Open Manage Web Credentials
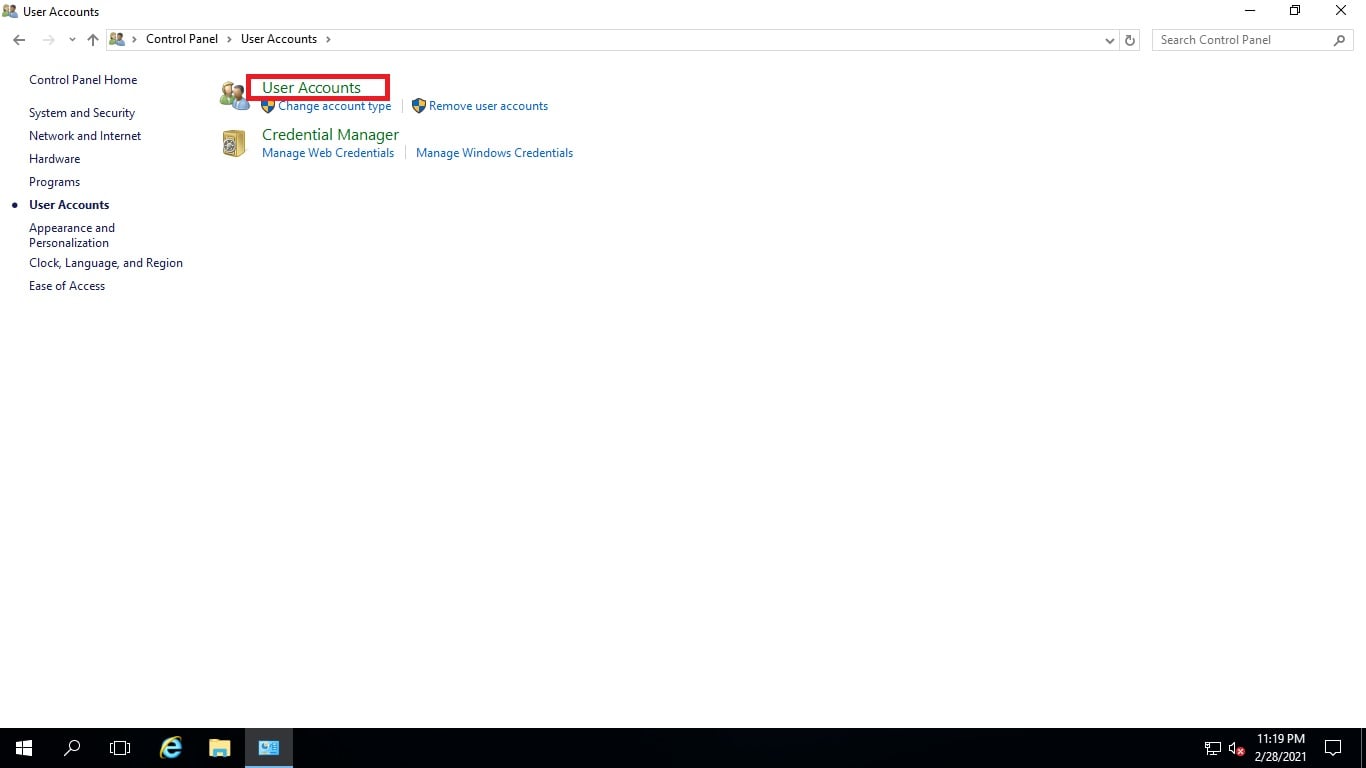Screen dimensions: 1366x768 click(328, 153)
